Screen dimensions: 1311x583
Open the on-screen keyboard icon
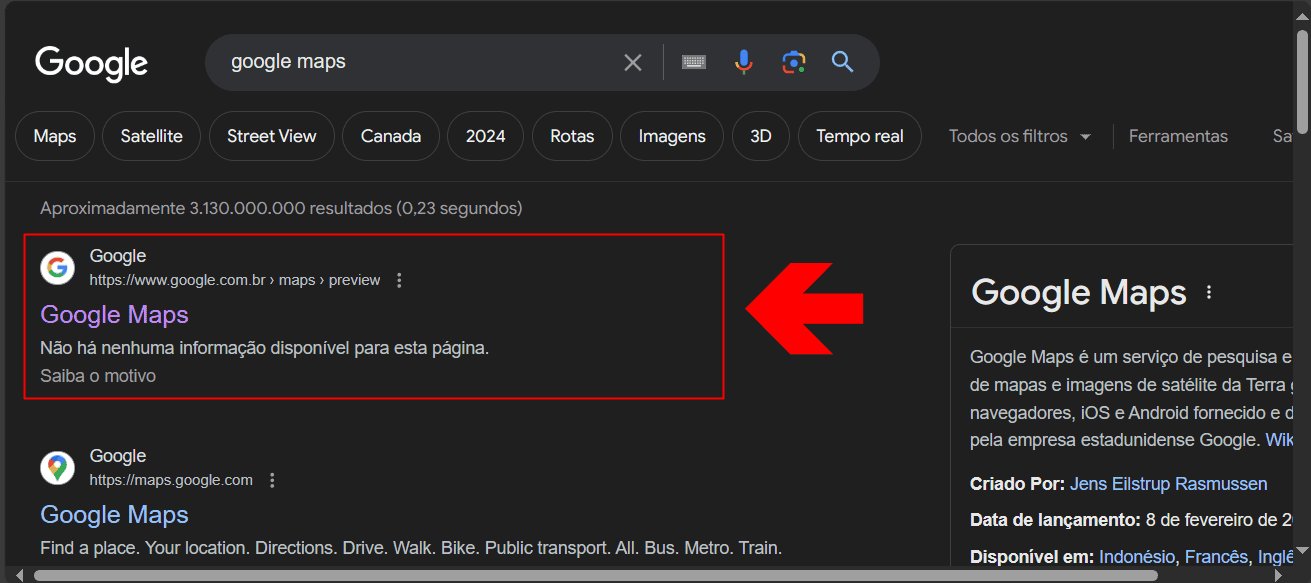coord(694,62)
